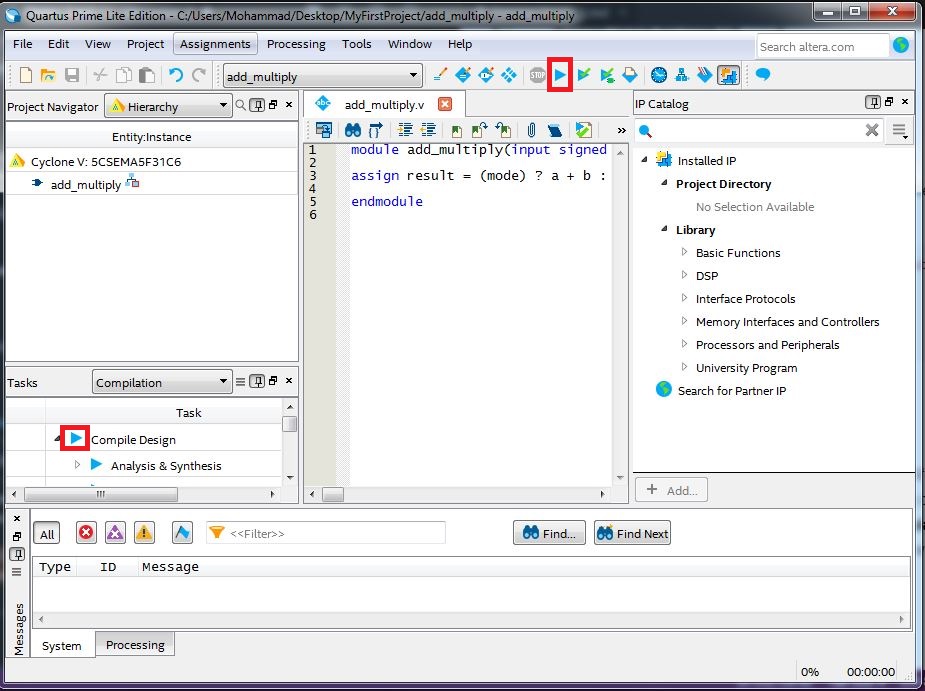Screen dimensions: 925x691
Task: Open the Assignments menu
Action: click(215, 44)
